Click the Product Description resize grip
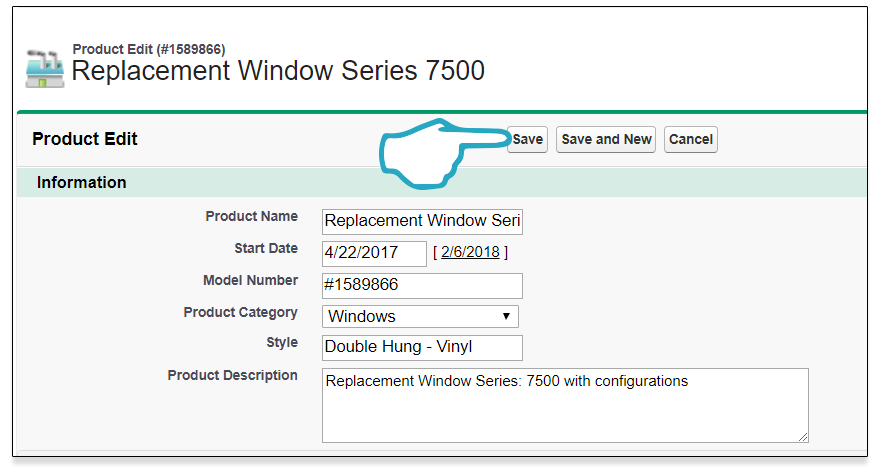Screen dimensions: 881x474 click(x=803, y=437)
